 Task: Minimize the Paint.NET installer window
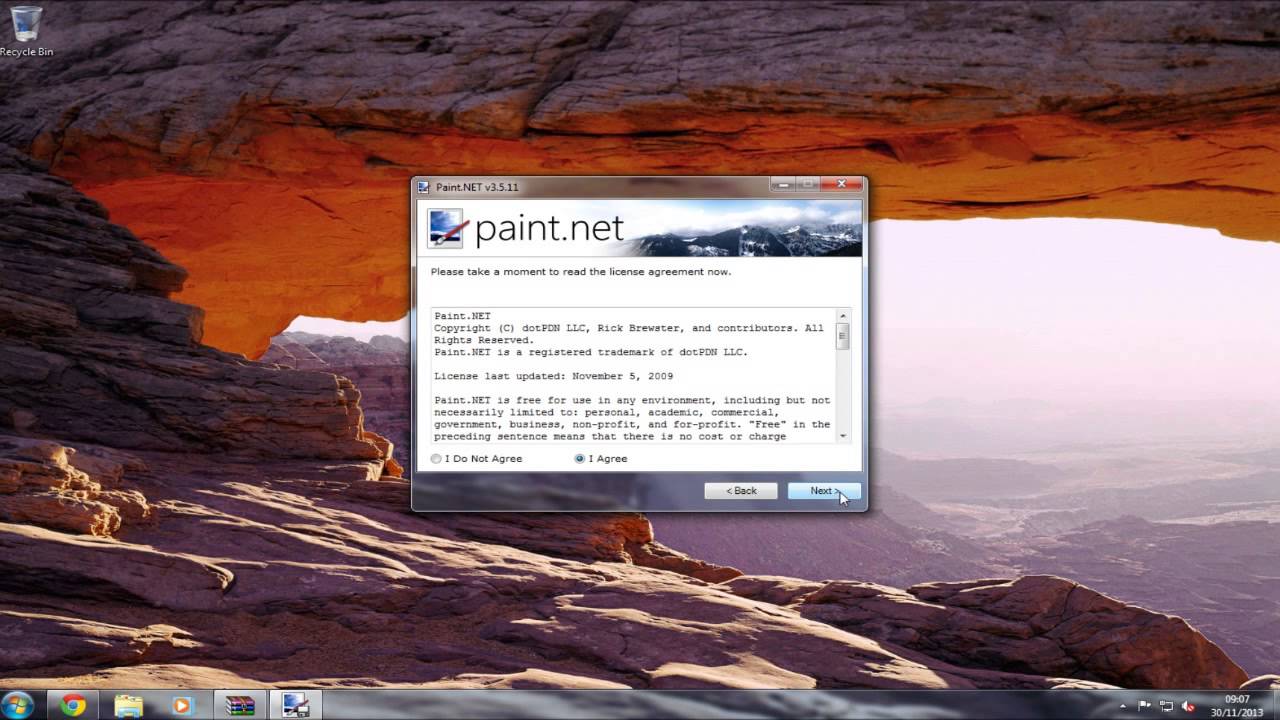(x=783, y=185)
